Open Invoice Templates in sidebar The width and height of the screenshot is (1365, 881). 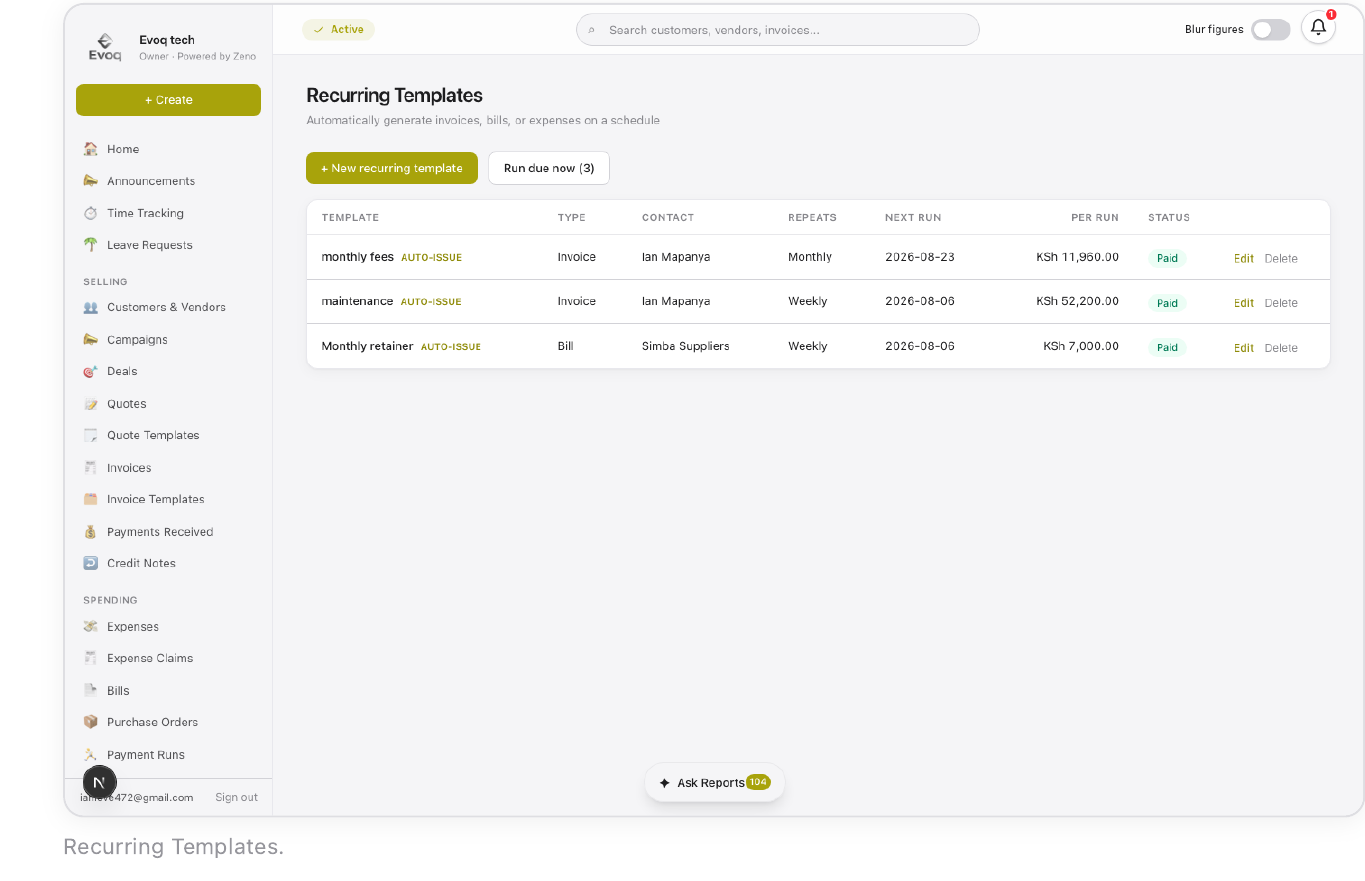tap(156, 500)
